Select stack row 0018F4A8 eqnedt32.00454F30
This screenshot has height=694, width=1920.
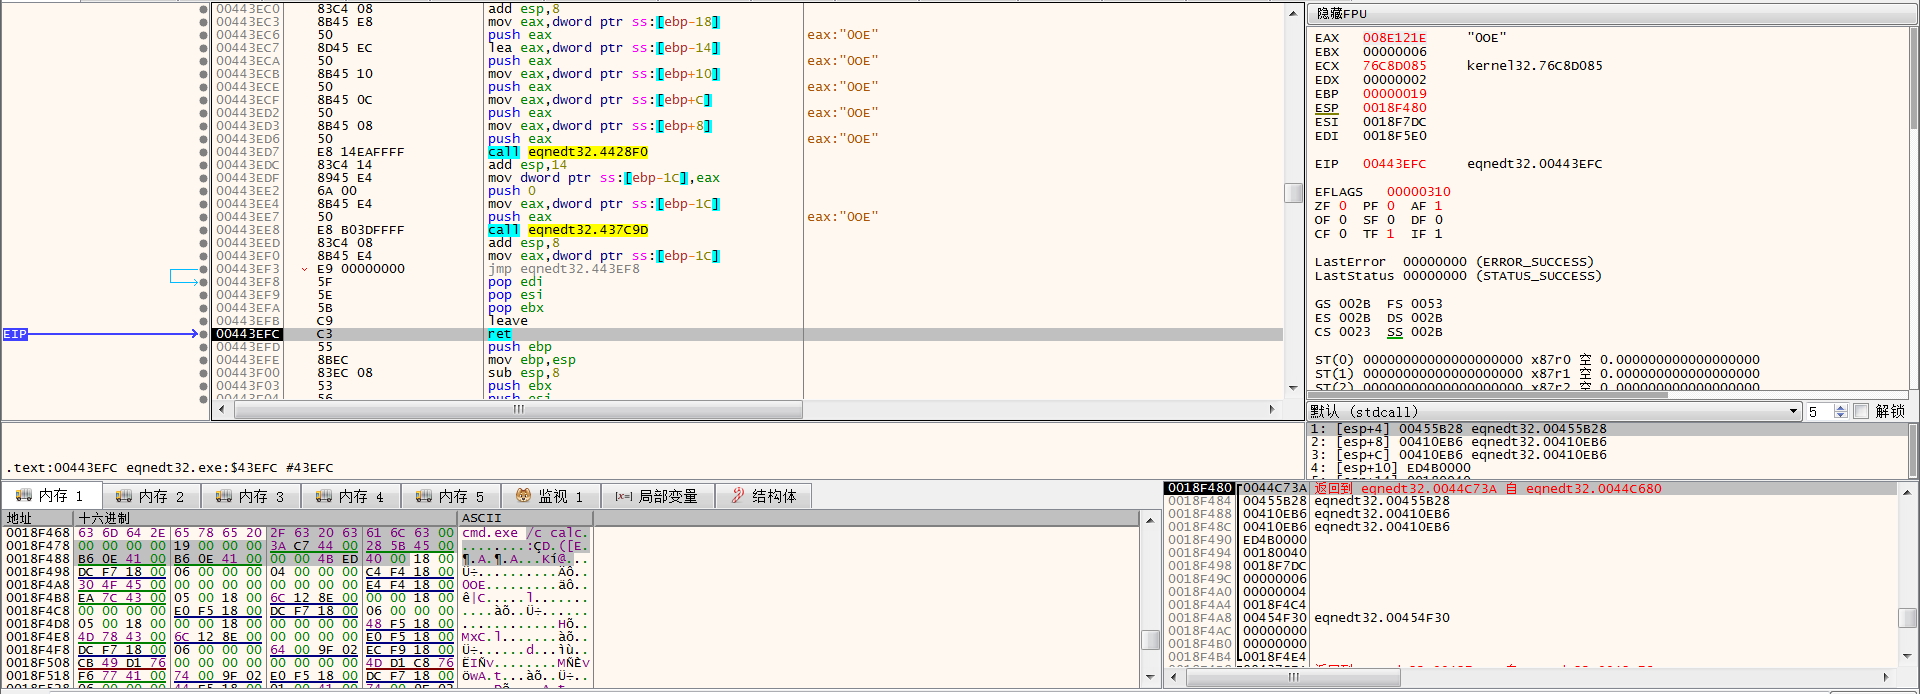click(x=1531, y=618)
